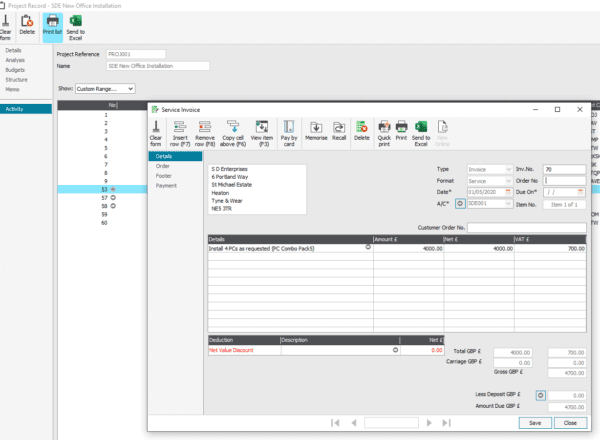
Task: Expand the Type dropdown
Action: [509, 169]
